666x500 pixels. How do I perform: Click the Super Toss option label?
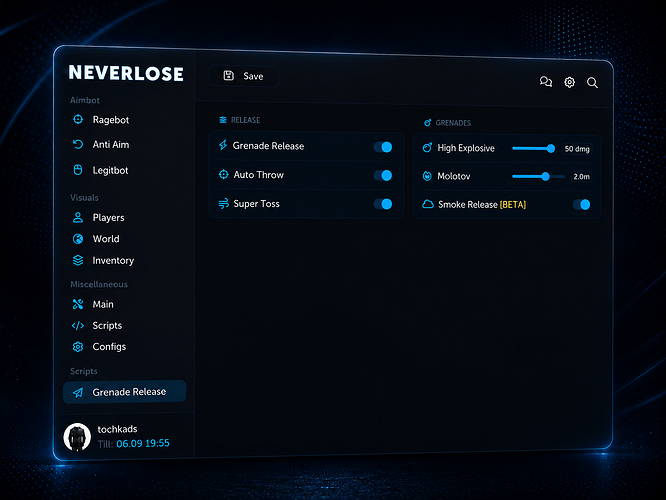click(x=257, y=203)
